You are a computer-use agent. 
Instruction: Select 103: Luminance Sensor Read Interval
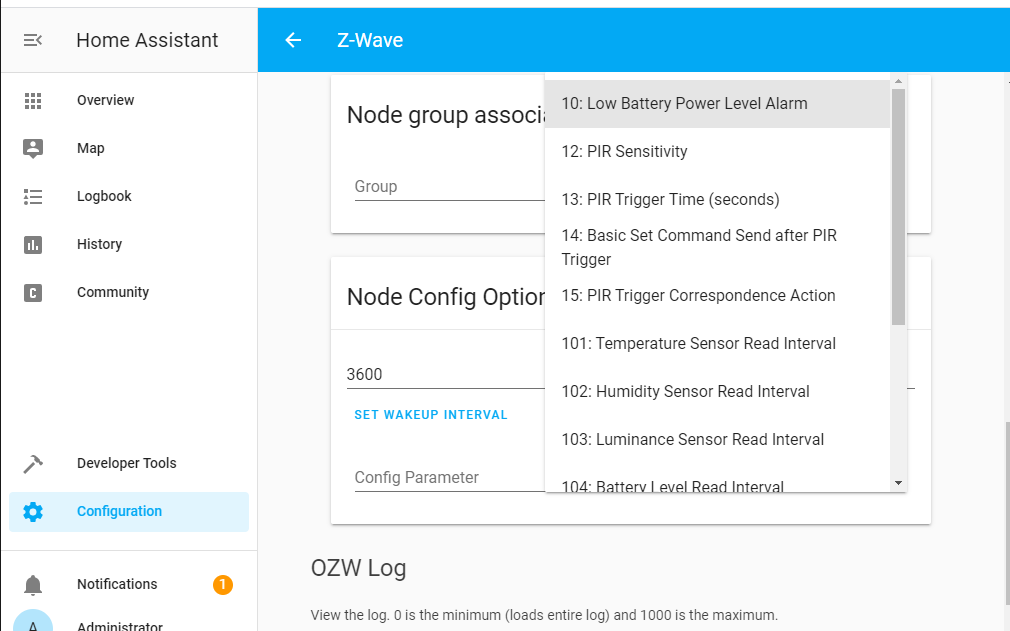point(692,440)
